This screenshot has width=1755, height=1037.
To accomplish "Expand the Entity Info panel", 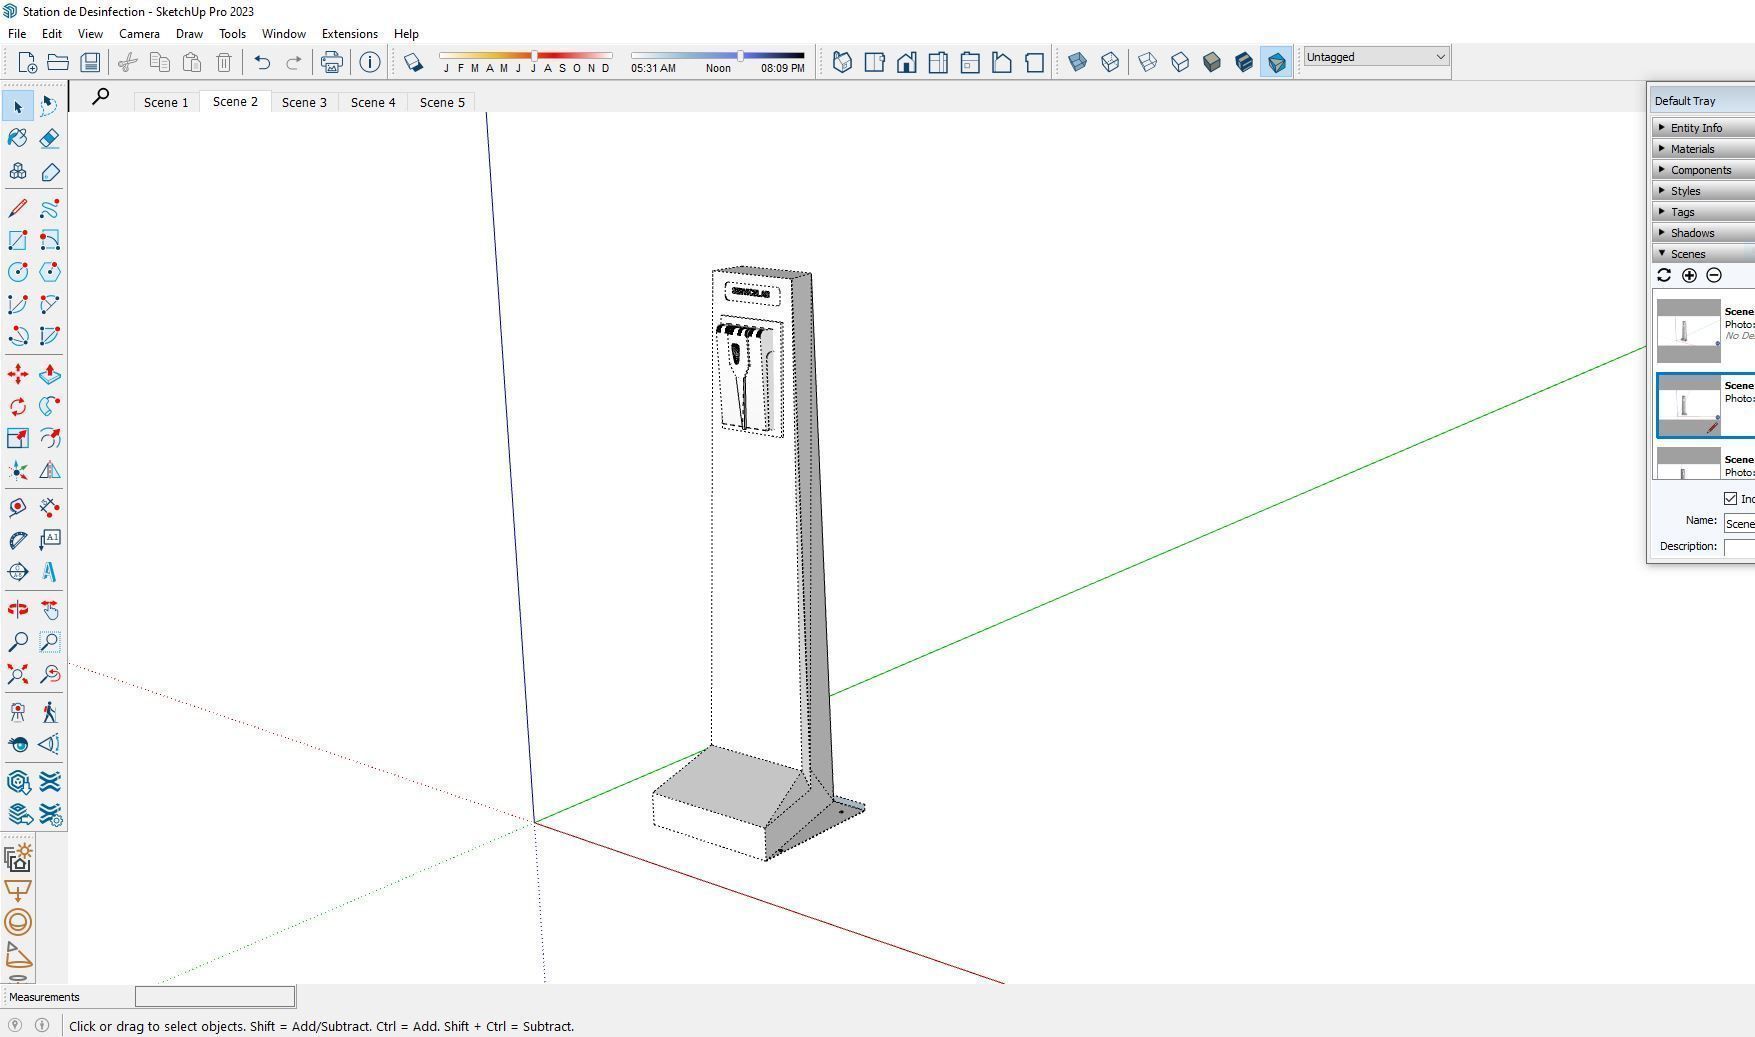I will [1704, 128].
